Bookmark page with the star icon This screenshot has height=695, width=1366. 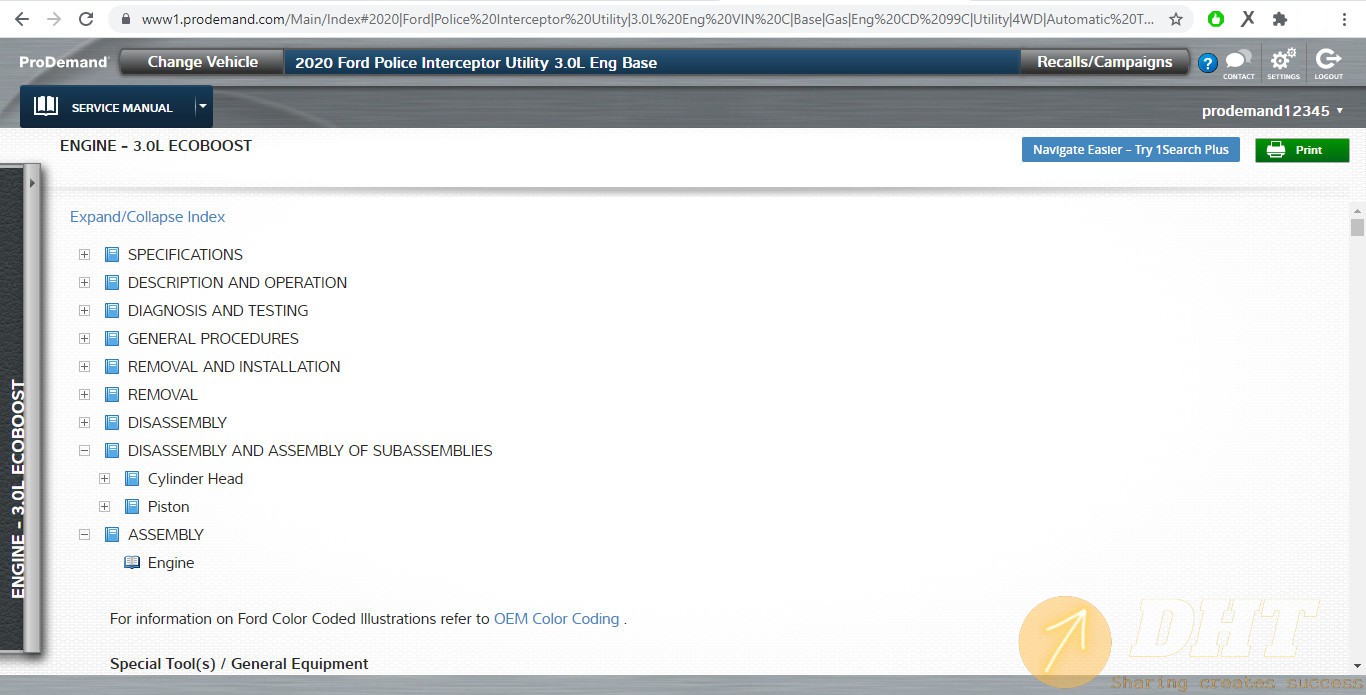pyautogui.click(x=1176, y=19)
